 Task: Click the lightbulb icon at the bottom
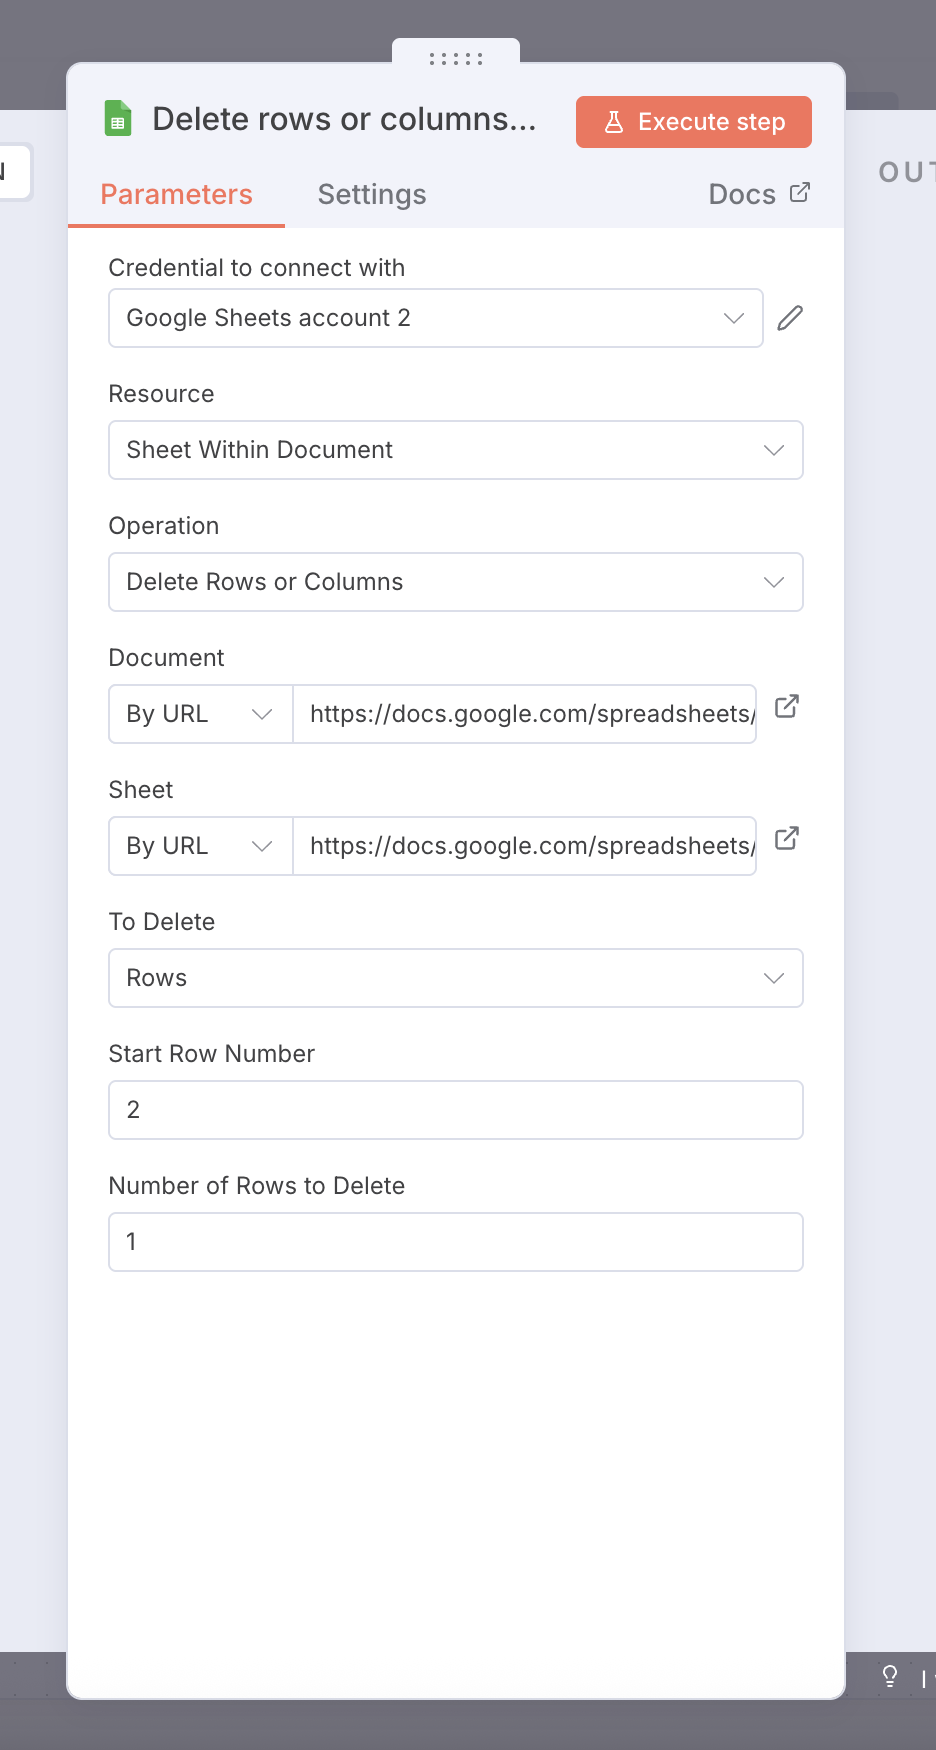(890, 1676)
